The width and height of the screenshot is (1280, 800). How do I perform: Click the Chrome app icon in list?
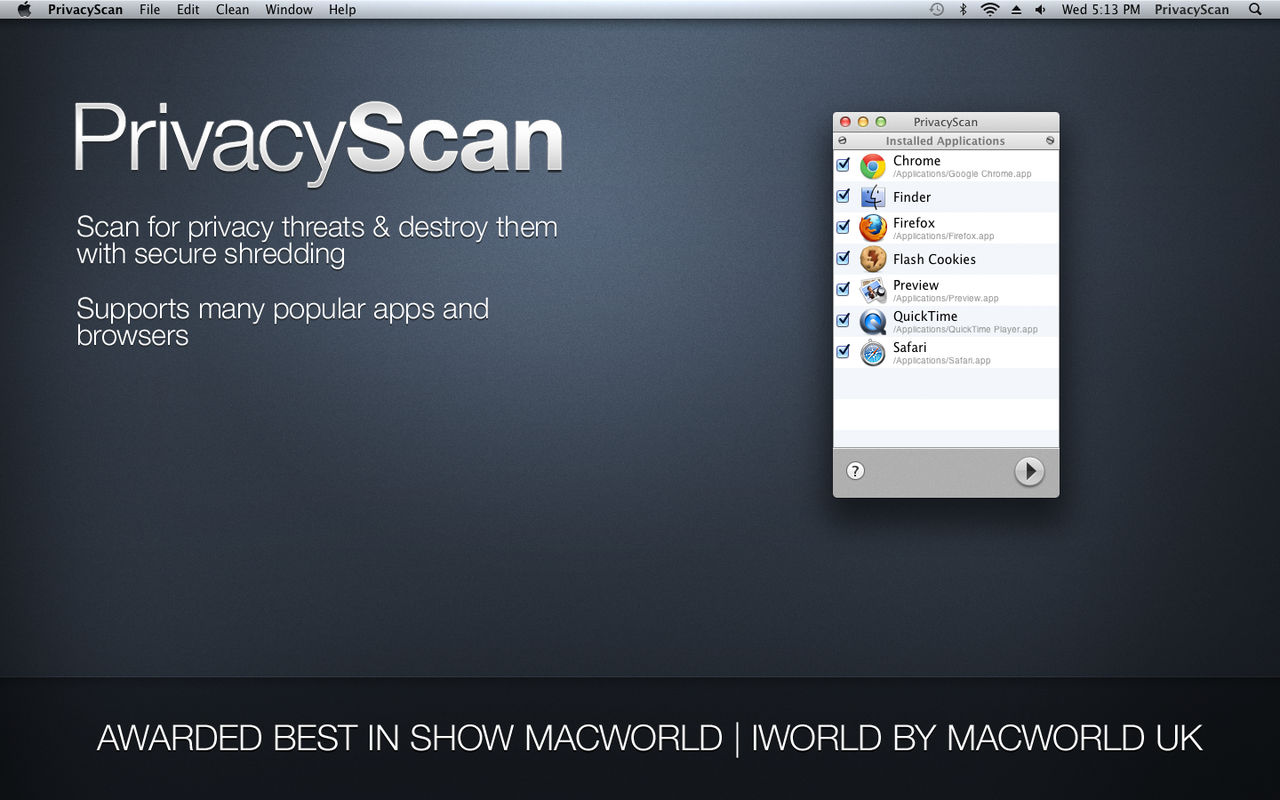873,166
